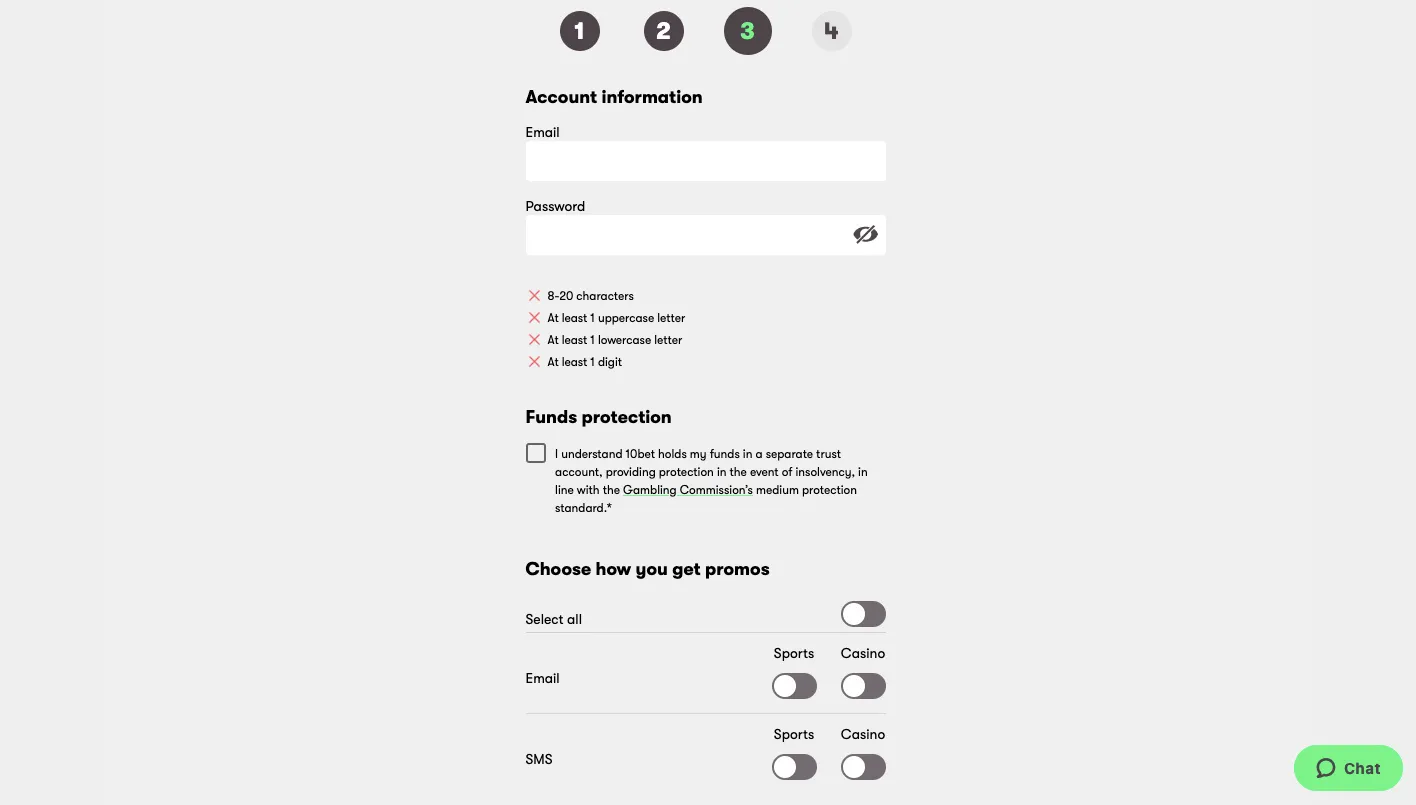
Task: Tick the funds protection checkbox
Action: coord(536,453)
